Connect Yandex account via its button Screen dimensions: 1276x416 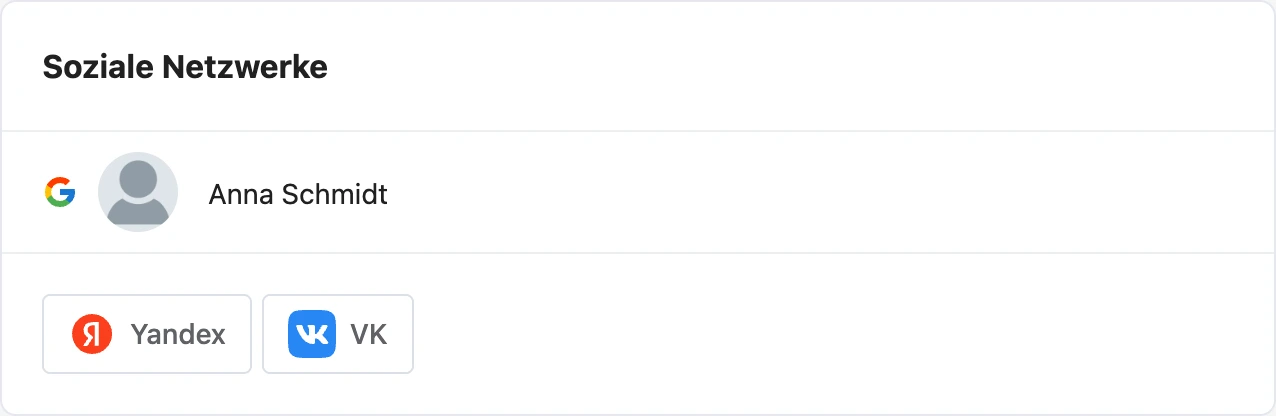tap(147, 334)
